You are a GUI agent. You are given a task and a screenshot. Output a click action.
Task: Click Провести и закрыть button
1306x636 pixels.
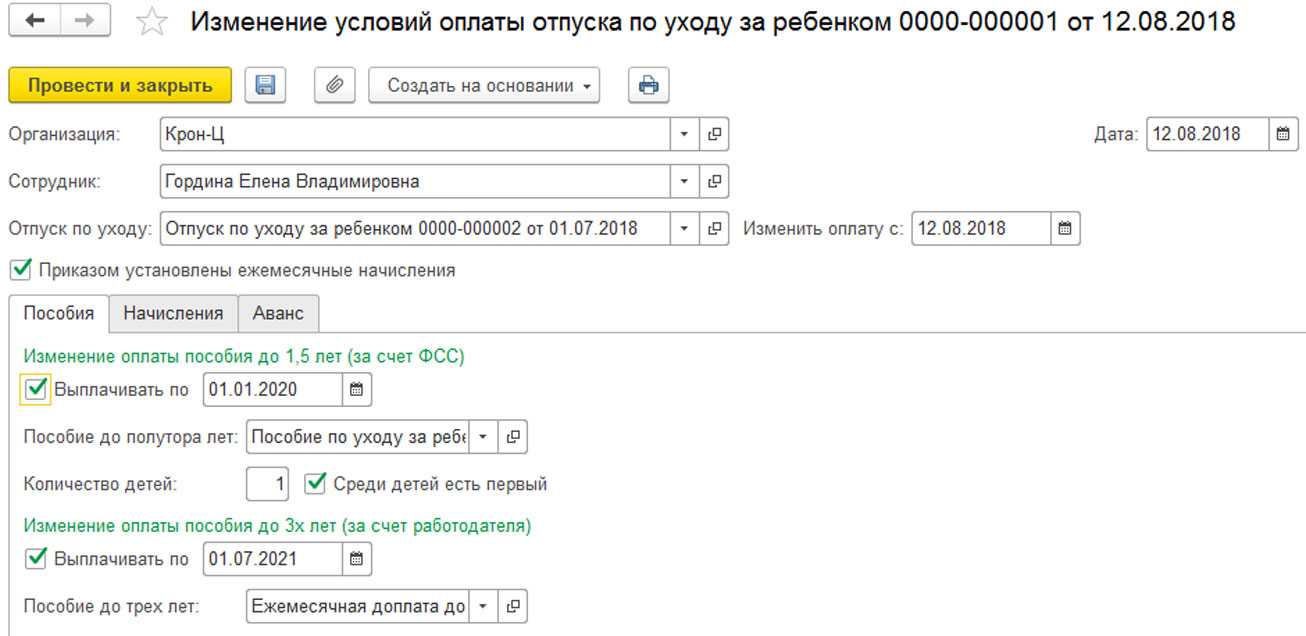[120, 86]
